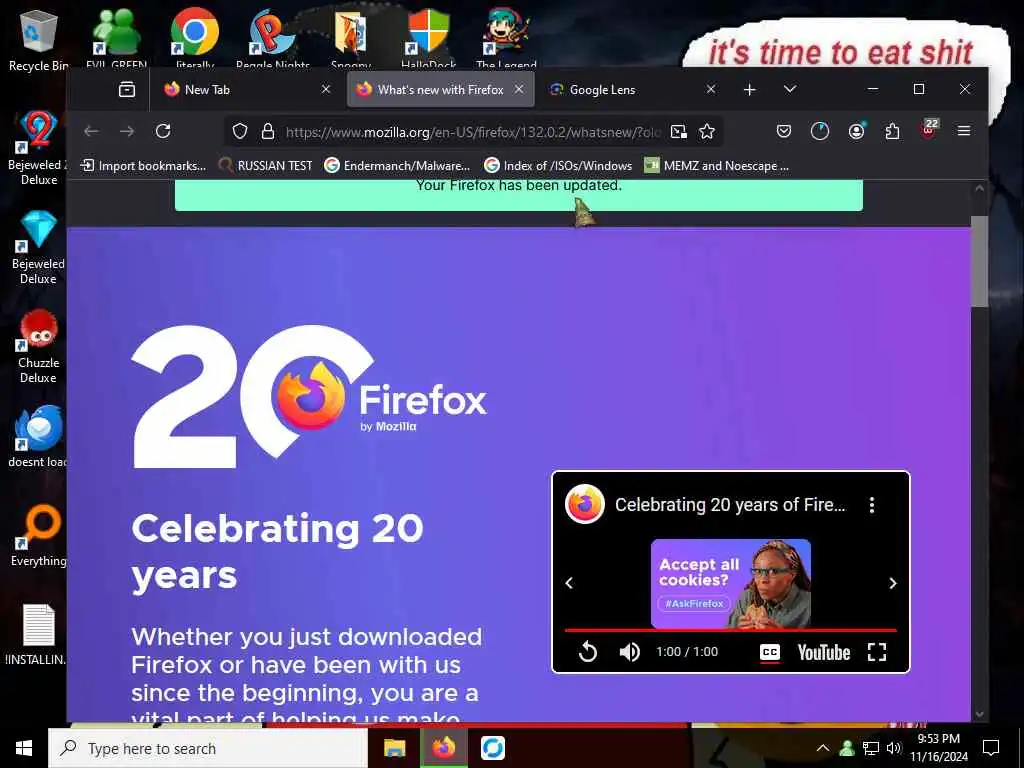This screenshot has width=1024, height=768.
Task: Go back one page in Firefox
Action: point(91,131)
